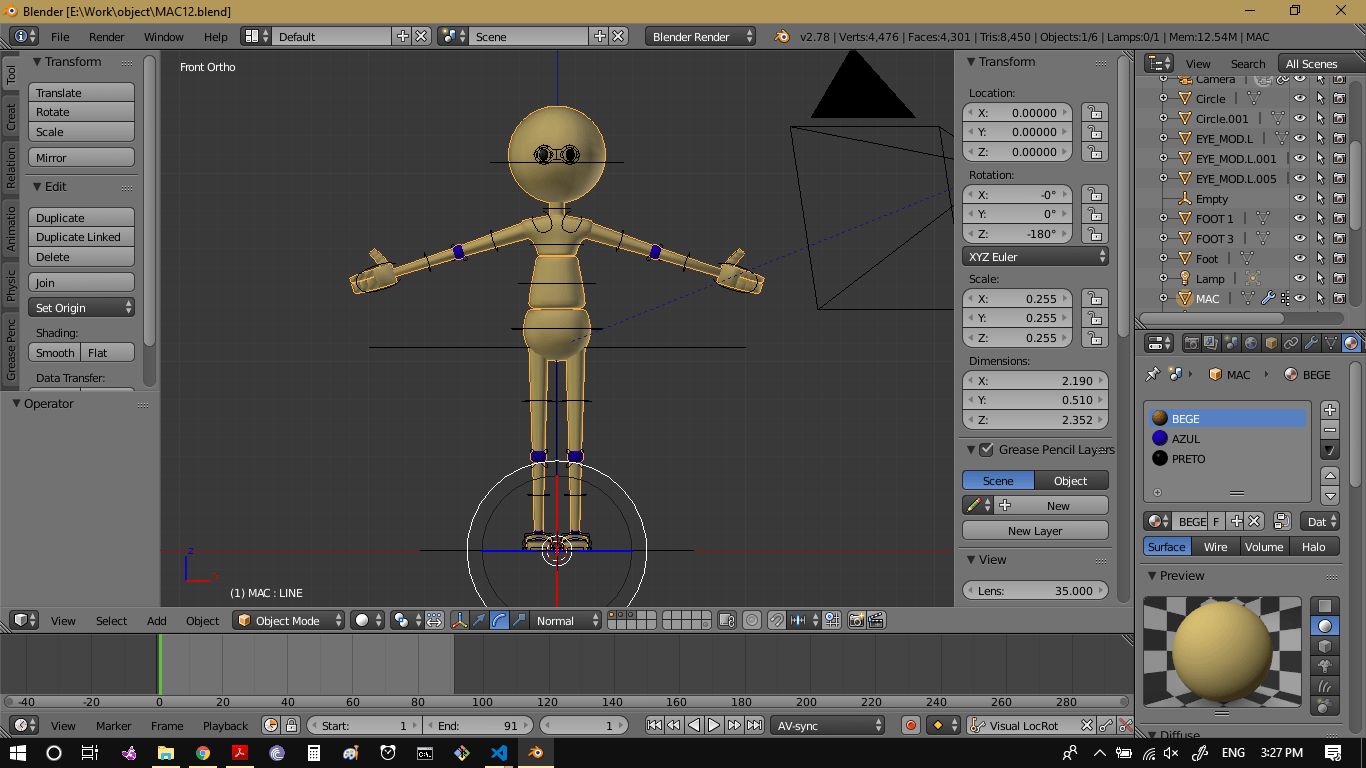This screenshot has width=1366, height=768.
Task: Switch to the Wire material type tab
Action: (x=1215, y=547)
